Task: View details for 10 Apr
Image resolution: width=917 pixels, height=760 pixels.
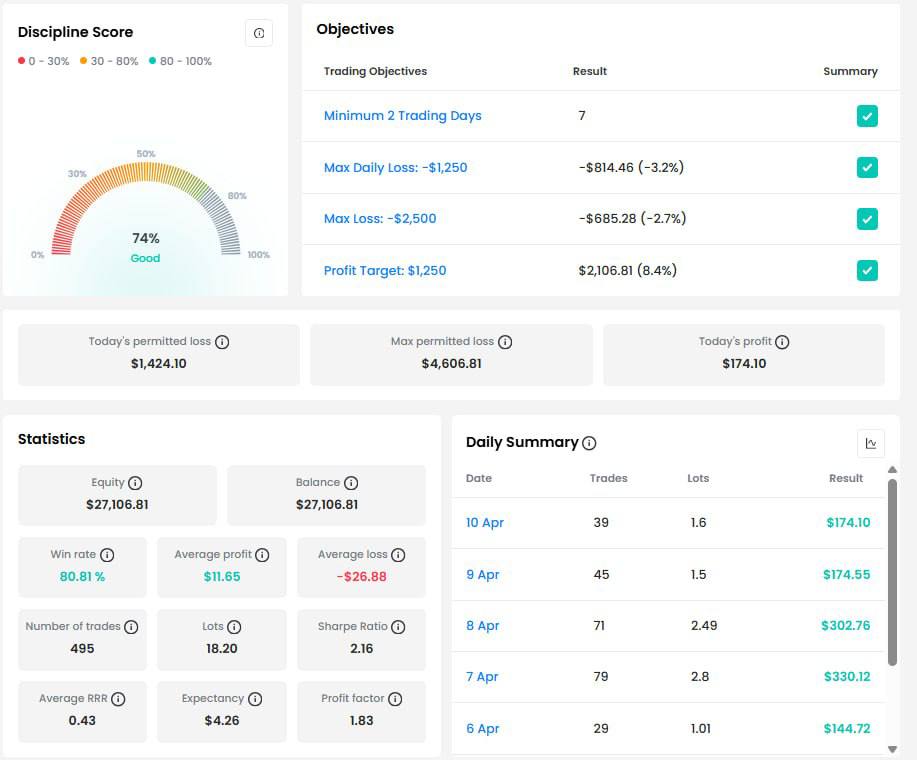Action: [x=483, y=523]
